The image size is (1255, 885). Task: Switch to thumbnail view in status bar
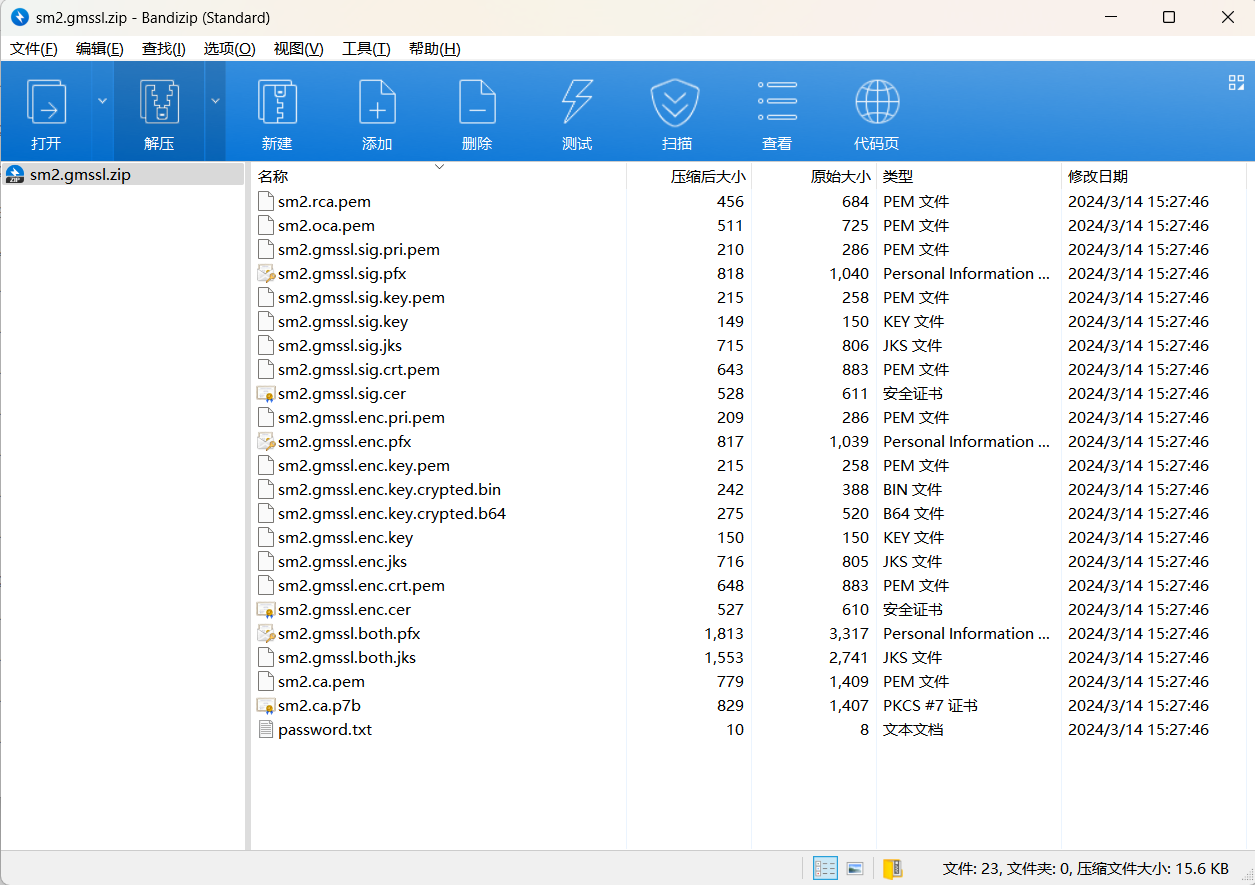(855, 868)
